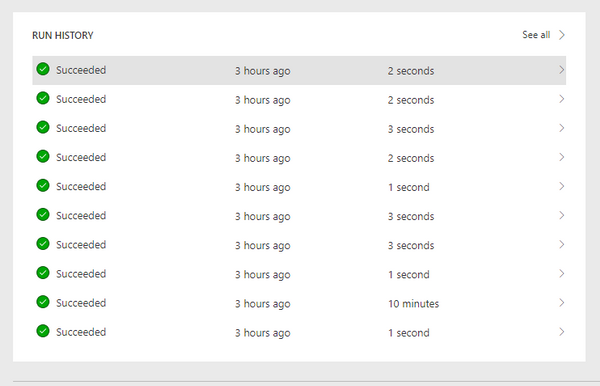600x386 pixels.
Task: Open the Succeeded label of the first run
Action: (x=81, y=70)
